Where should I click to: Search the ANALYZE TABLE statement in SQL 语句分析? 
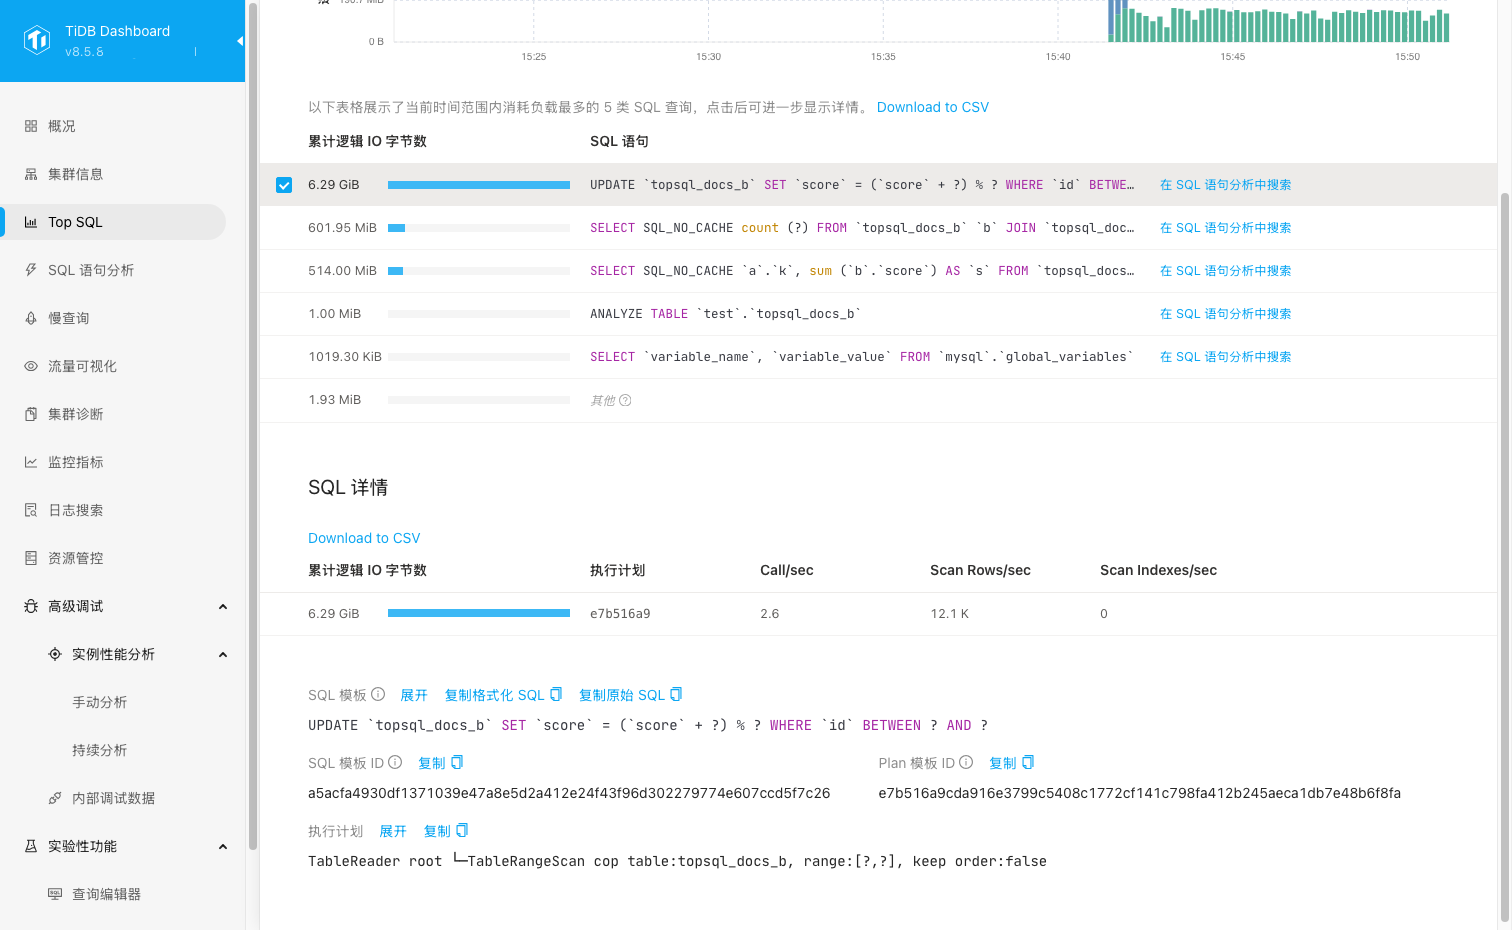(1225, 314)
